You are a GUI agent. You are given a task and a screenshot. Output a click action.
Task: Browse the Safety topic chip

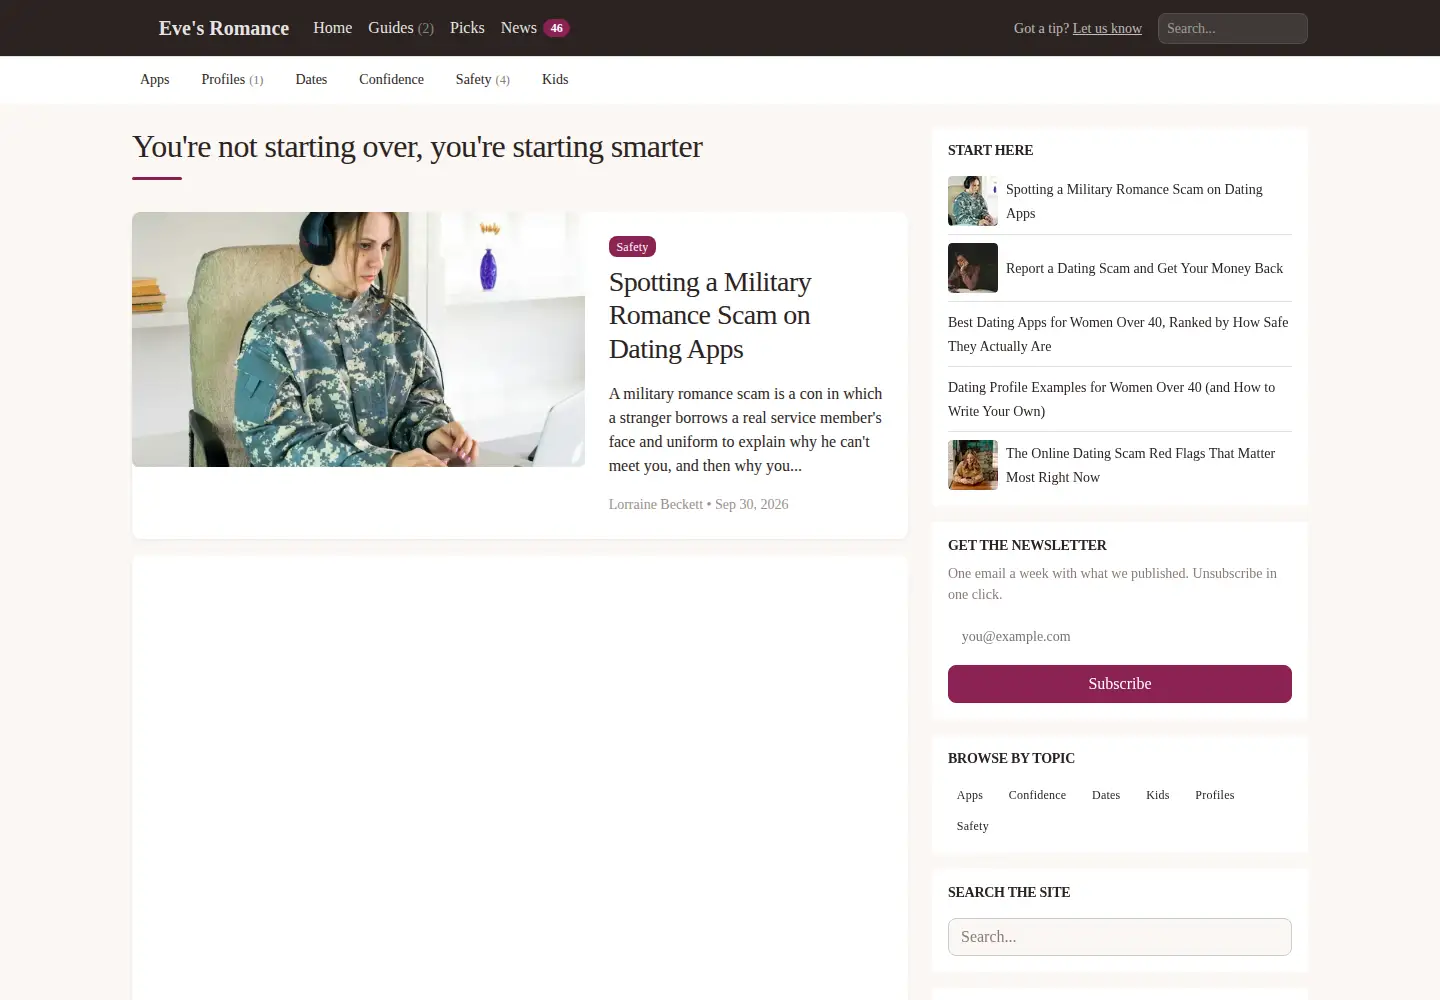[972, 826]
